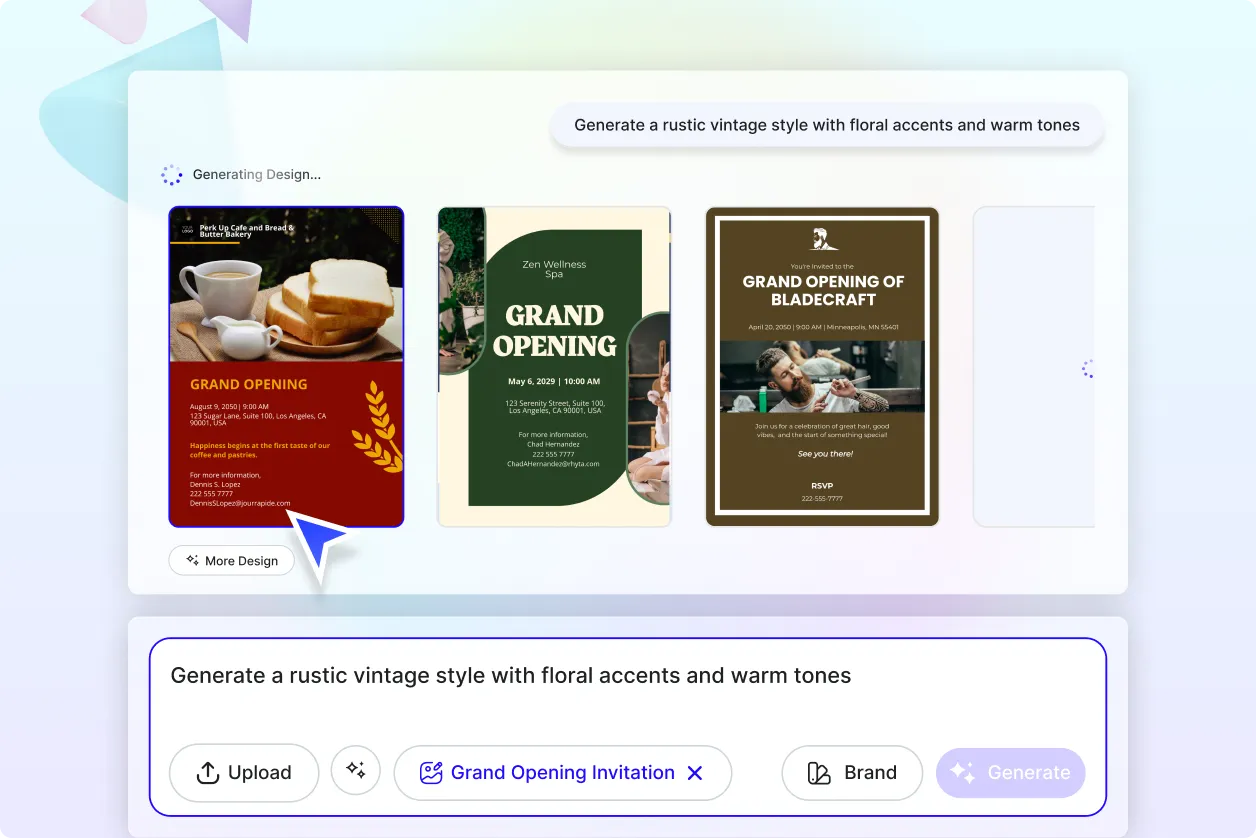This screenshot has width=1256, height=838.
Task: Click the Generating Design loading spinner icon
Action: (172, 174)
